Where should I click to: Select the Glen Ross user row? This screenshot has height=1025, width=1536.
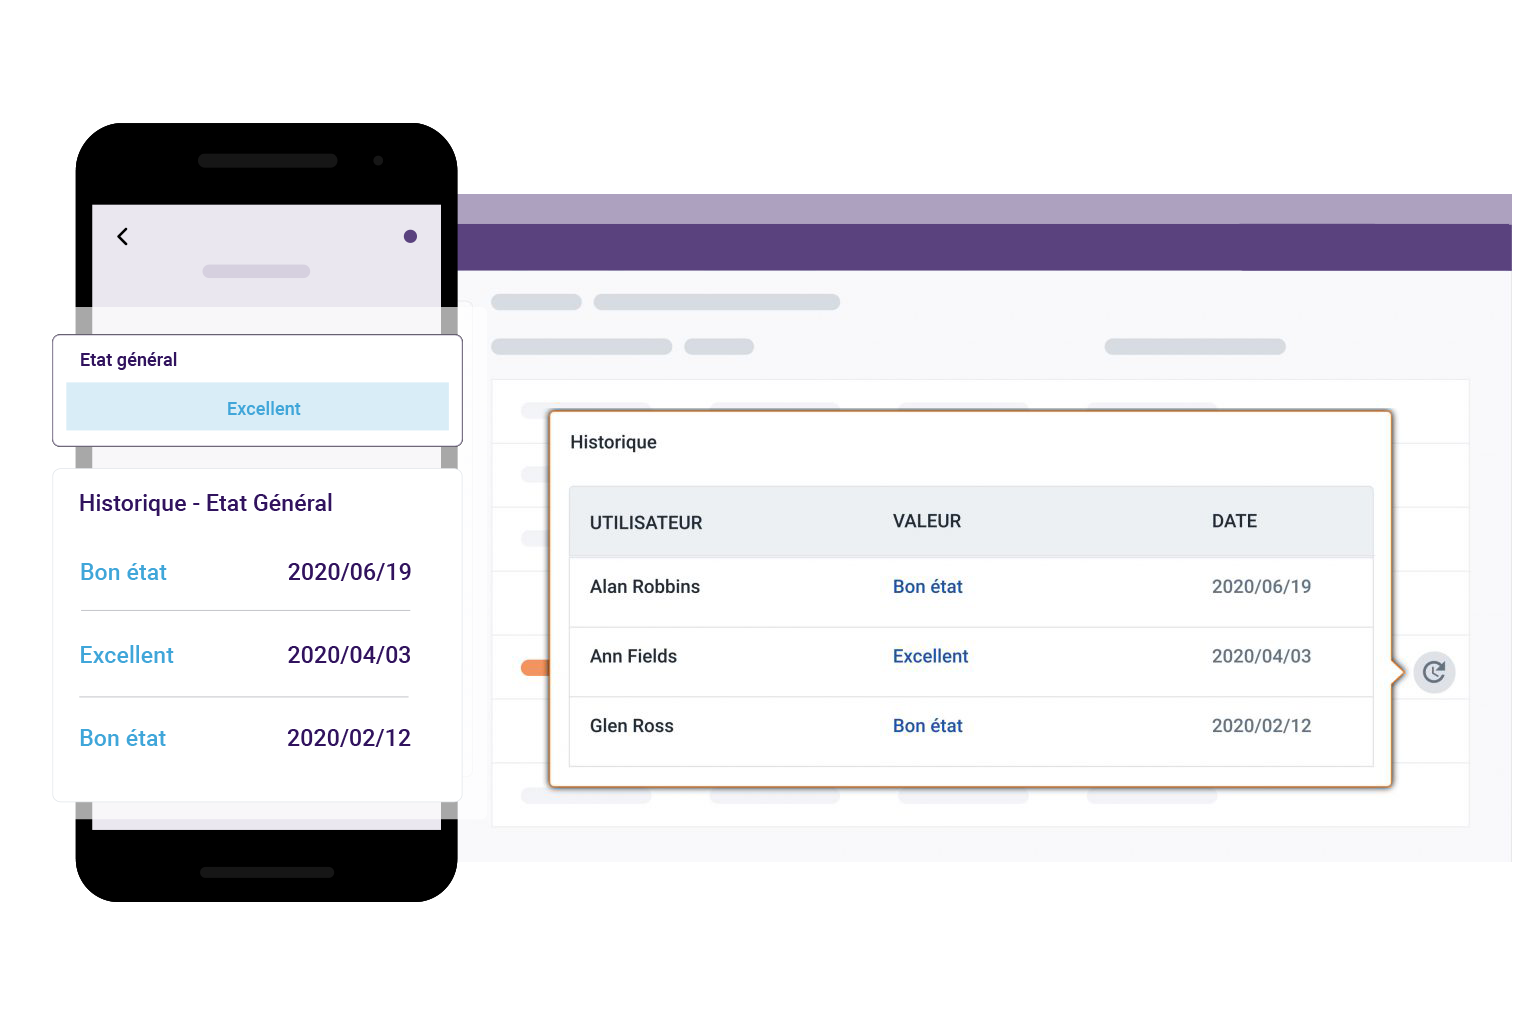[x=631, y=726]
